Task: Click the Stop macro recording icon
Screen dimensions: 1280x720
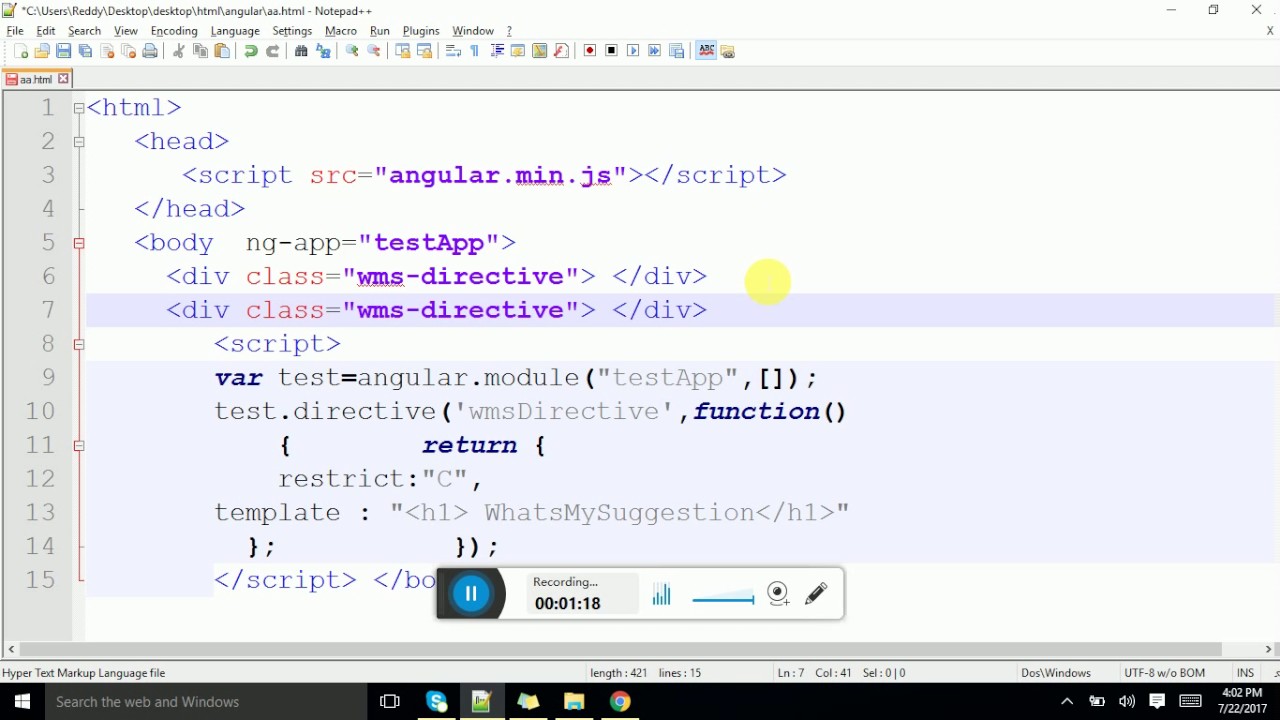Action: [612, 51]
